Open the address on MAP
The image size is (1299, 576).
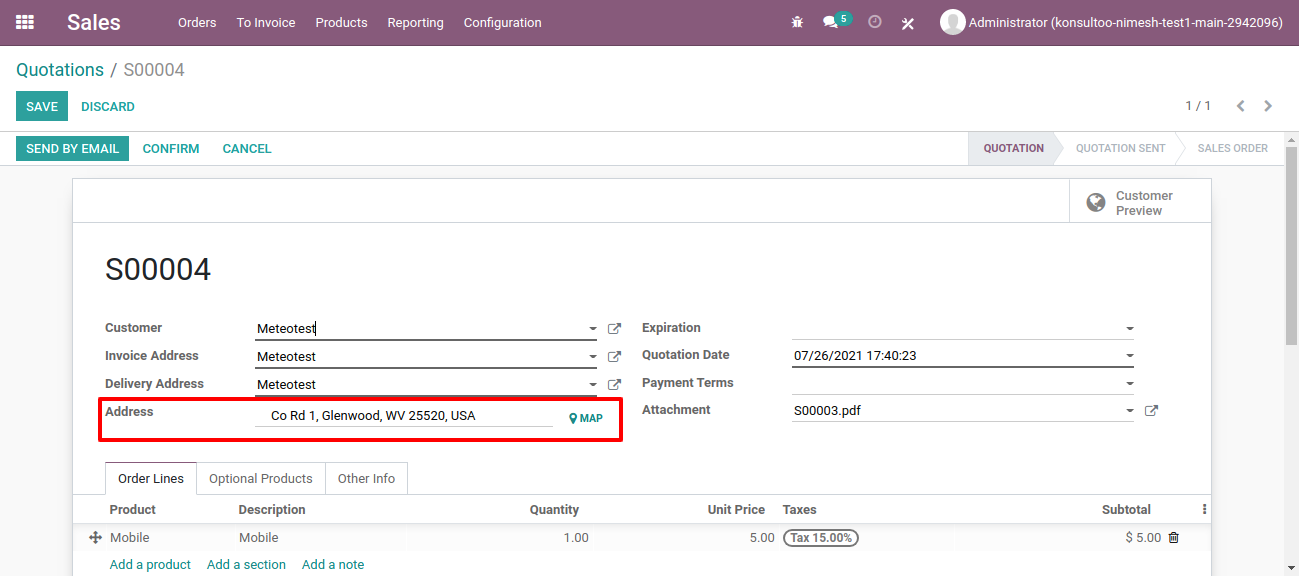tap(586, 418)
